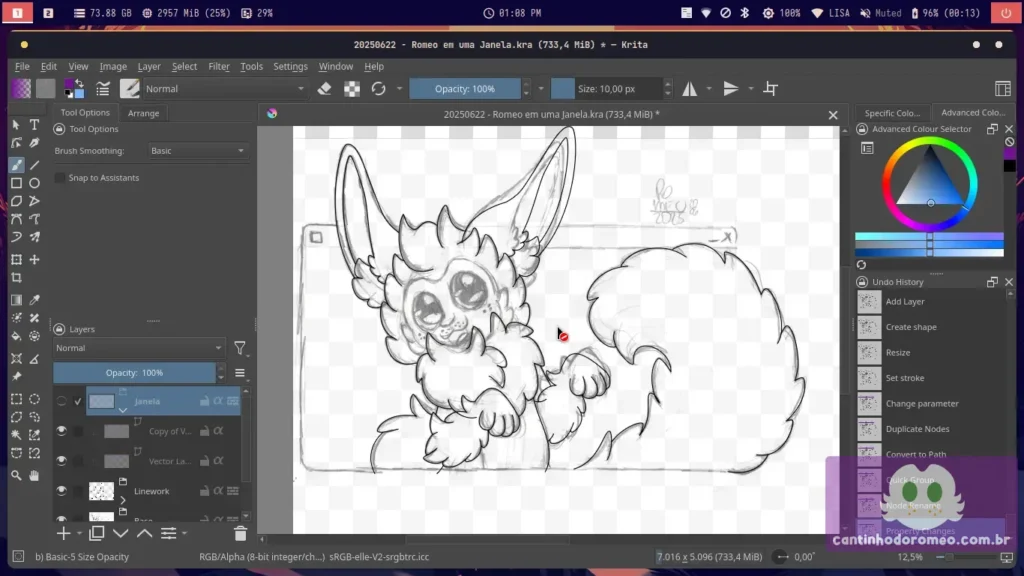Toggle lock on the Janela layer
This screenshot has width=1024, height=576.
point(204,402)
